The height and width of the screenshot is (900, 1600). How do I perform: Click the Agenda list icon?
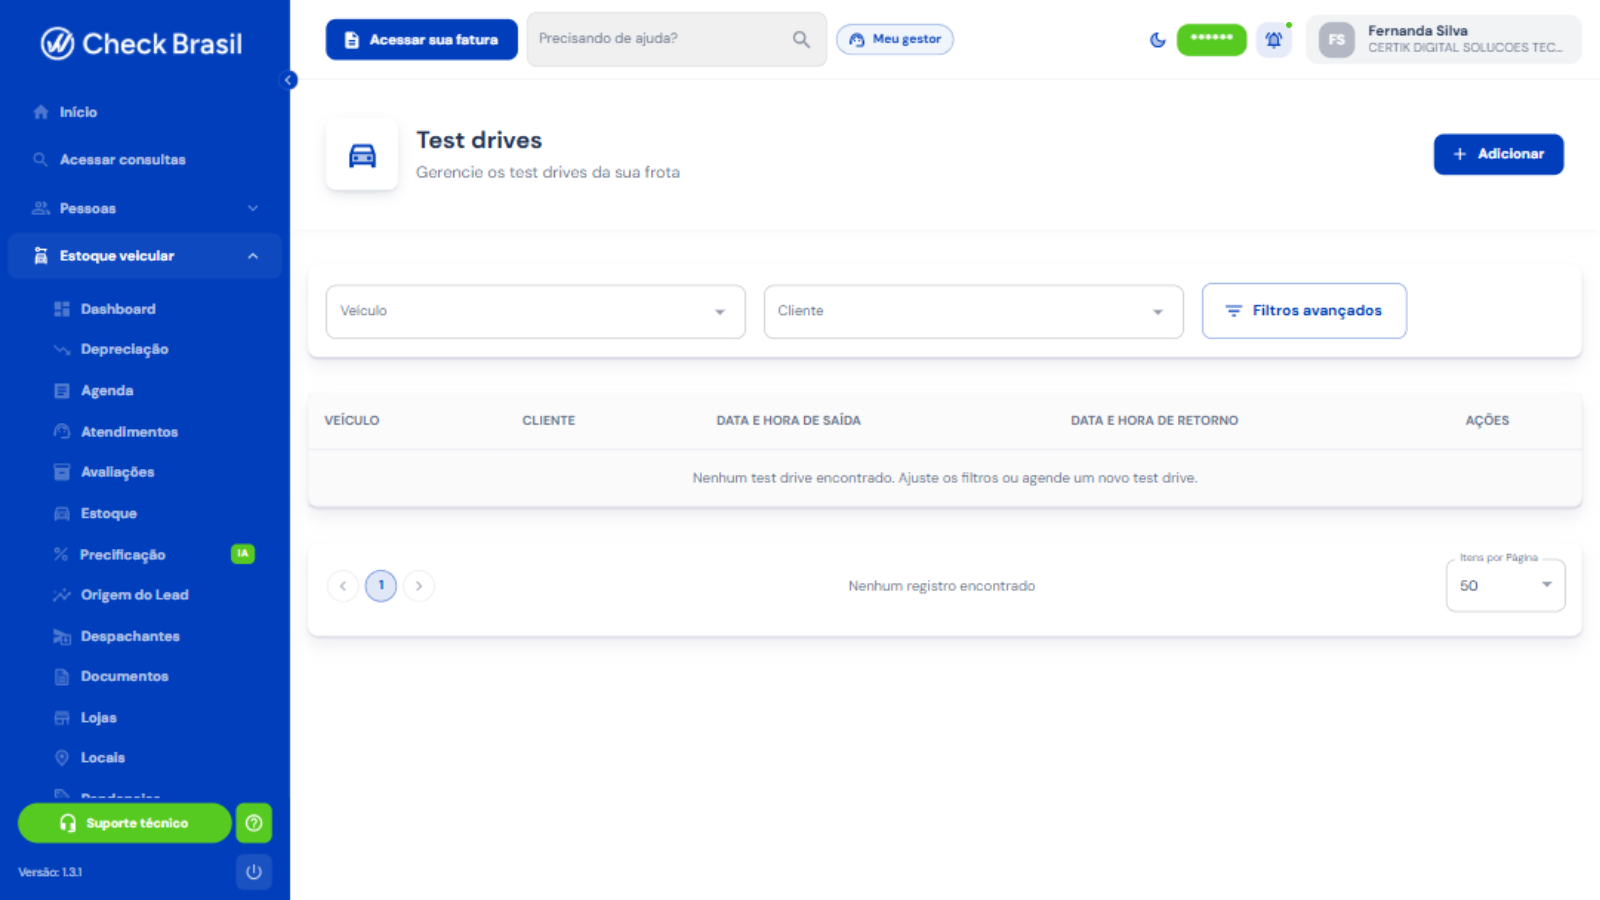pyautogui.click(x=62, y=391)
